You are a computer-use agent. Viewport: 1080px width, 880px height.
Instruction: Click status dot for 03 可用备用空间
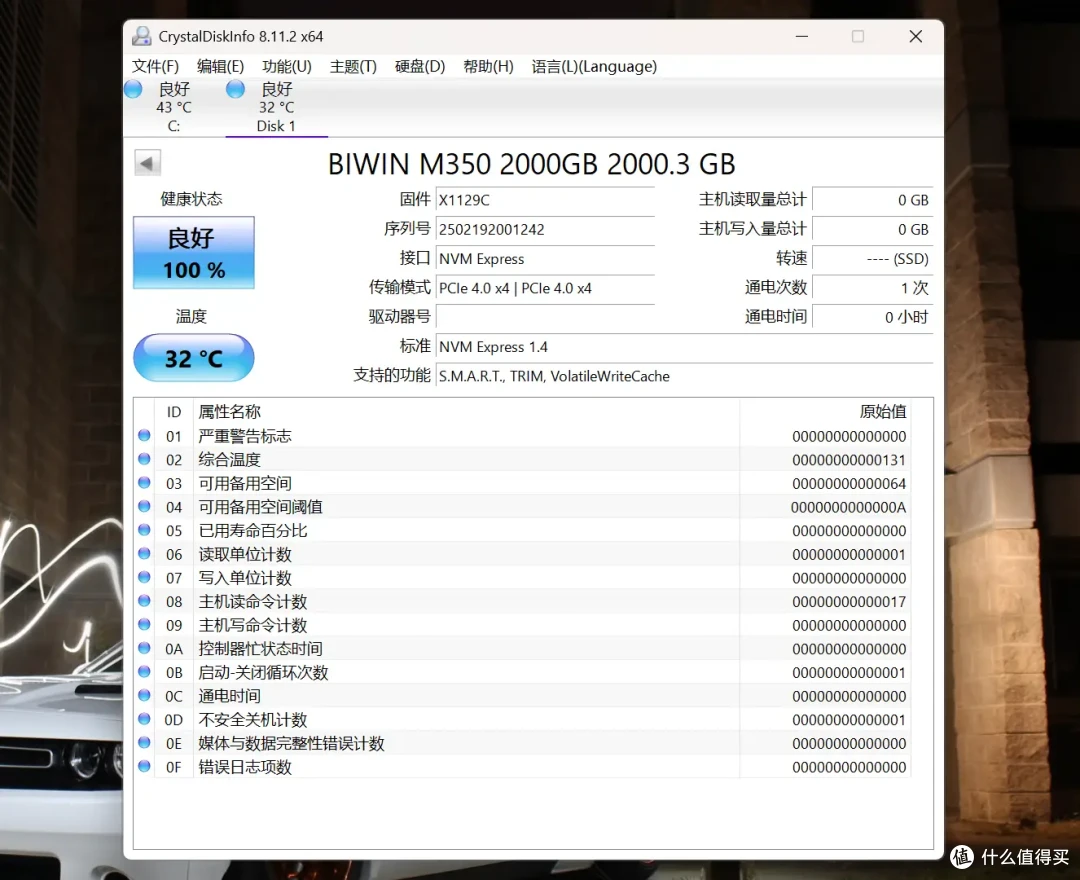144,483
